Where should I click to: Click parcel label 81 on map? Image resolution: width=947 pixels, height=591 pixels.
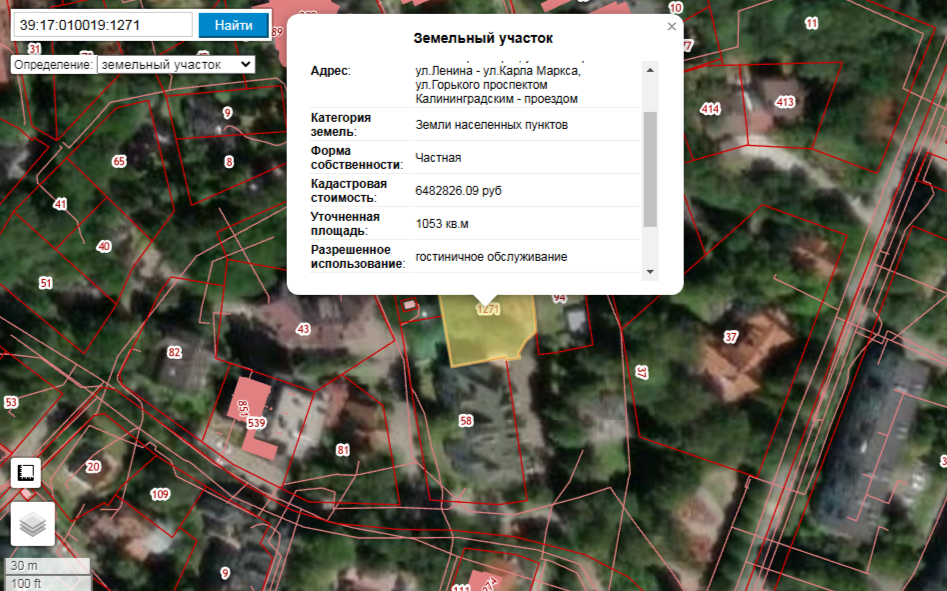[x=343, y=450]
